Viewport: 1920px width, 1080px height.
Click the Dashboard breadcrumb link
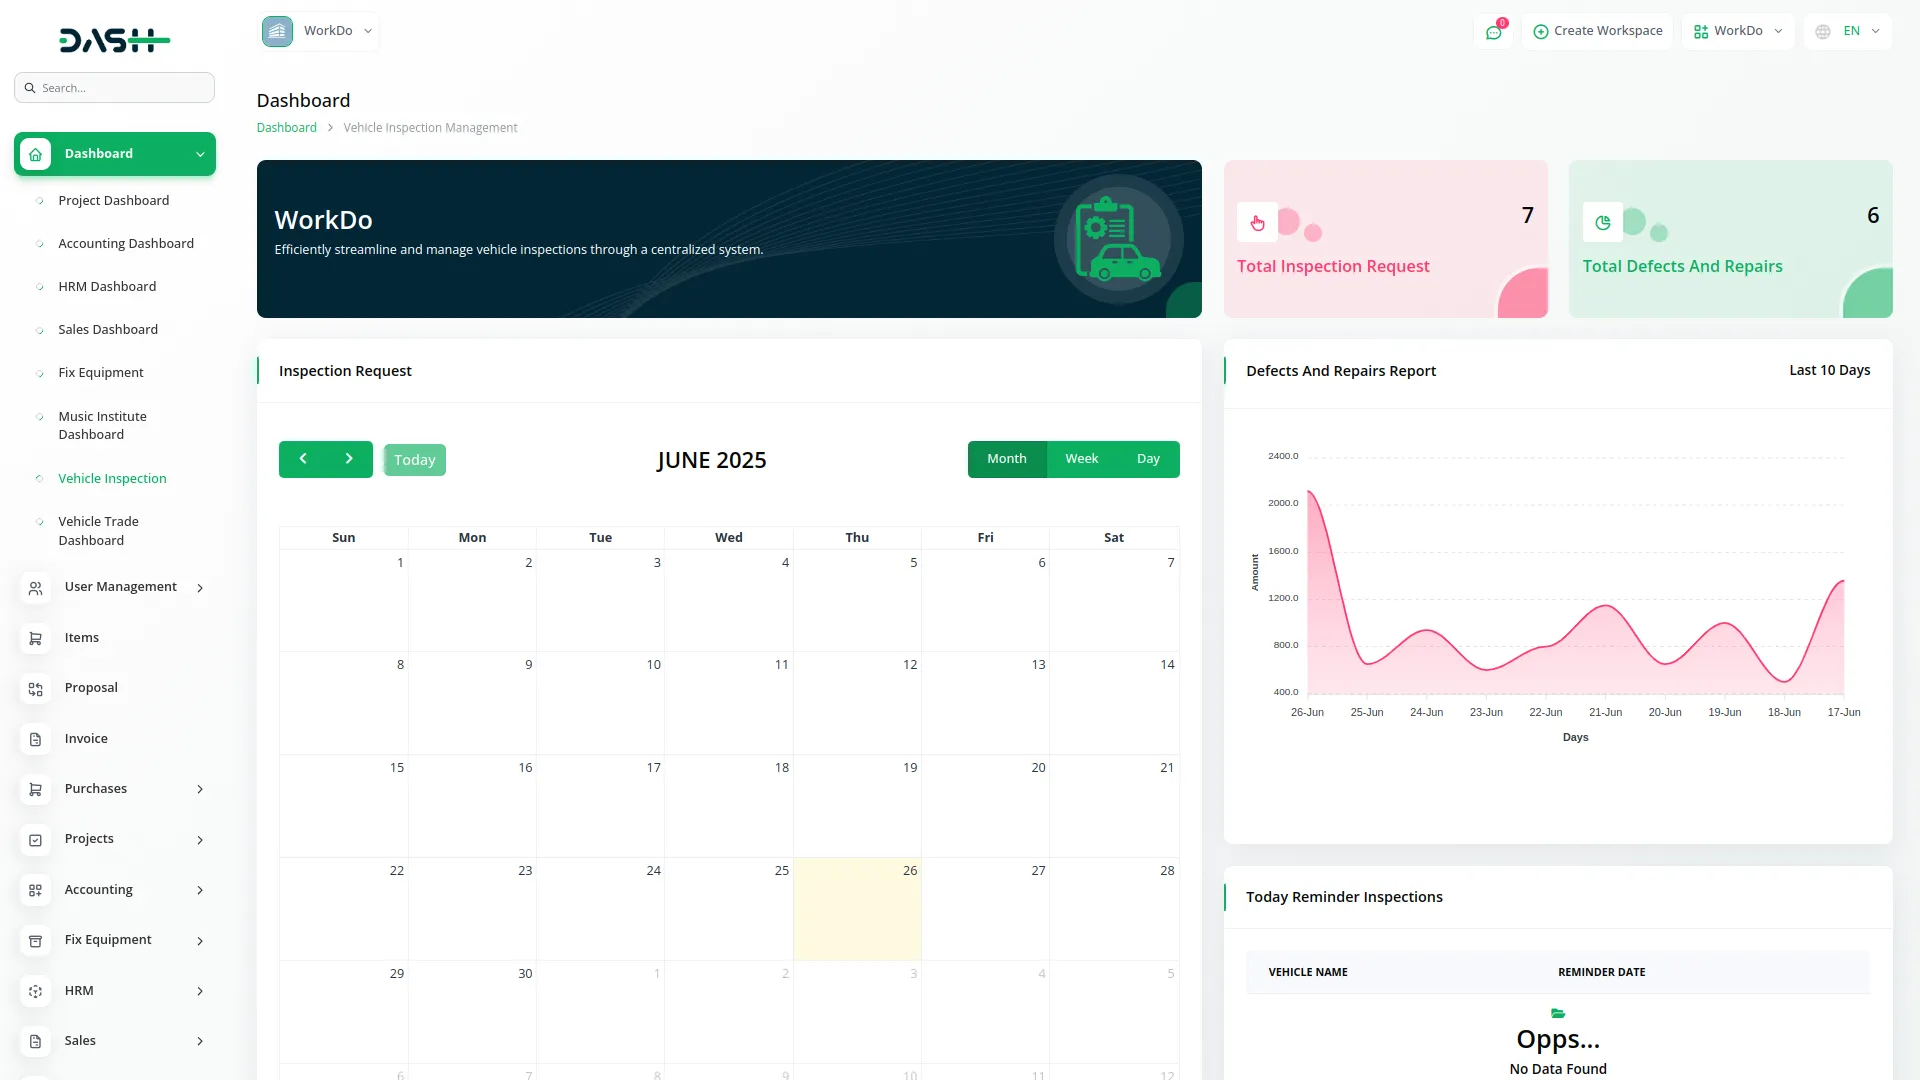pyautogui.click(x=286, y=128)
